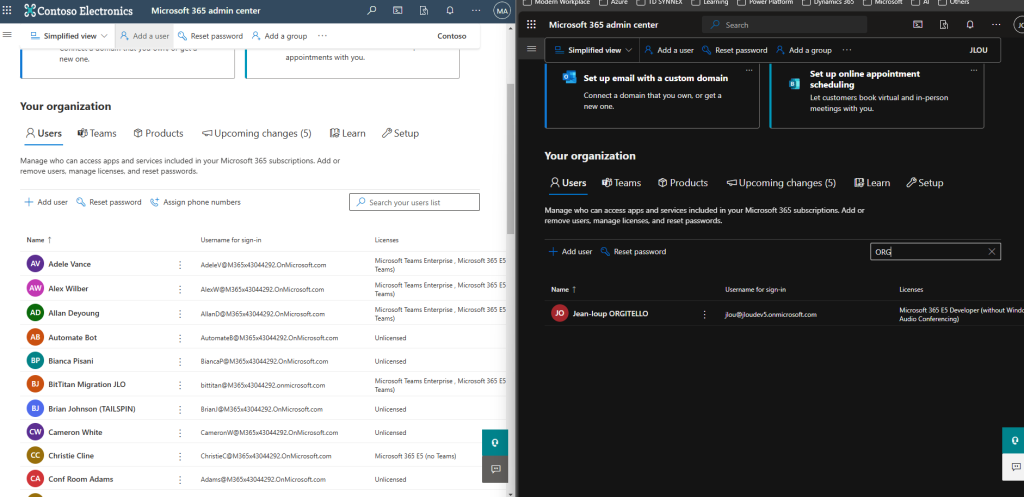Open Cloud Shell icon in right dark window
The width and height of the screenshot is (1024, 497).
[918, 25]
